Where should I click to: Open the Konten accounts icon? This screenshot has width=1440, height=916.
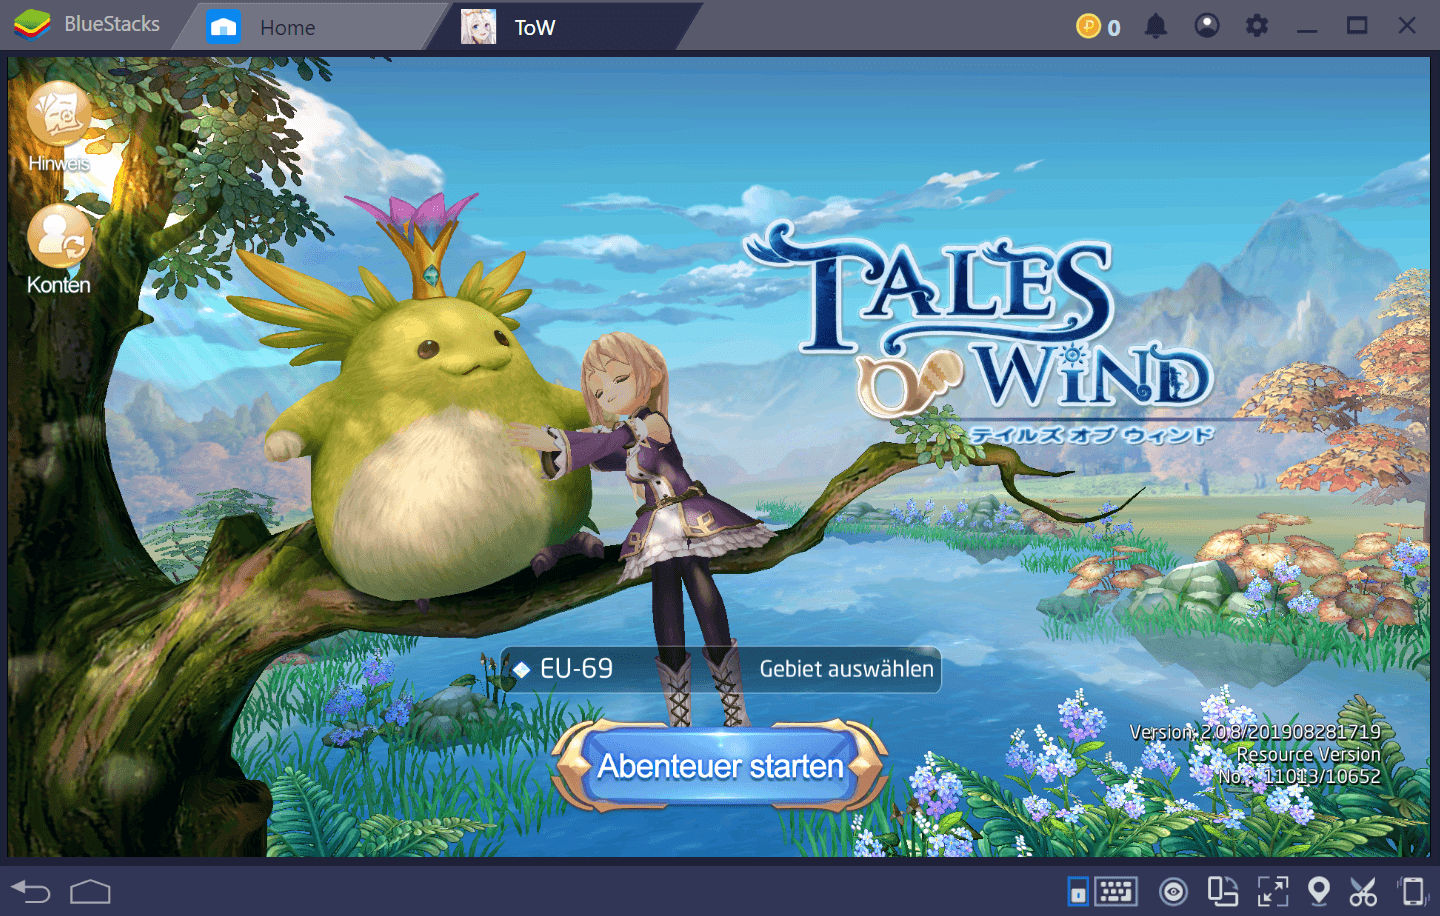(x=59, y=250)
